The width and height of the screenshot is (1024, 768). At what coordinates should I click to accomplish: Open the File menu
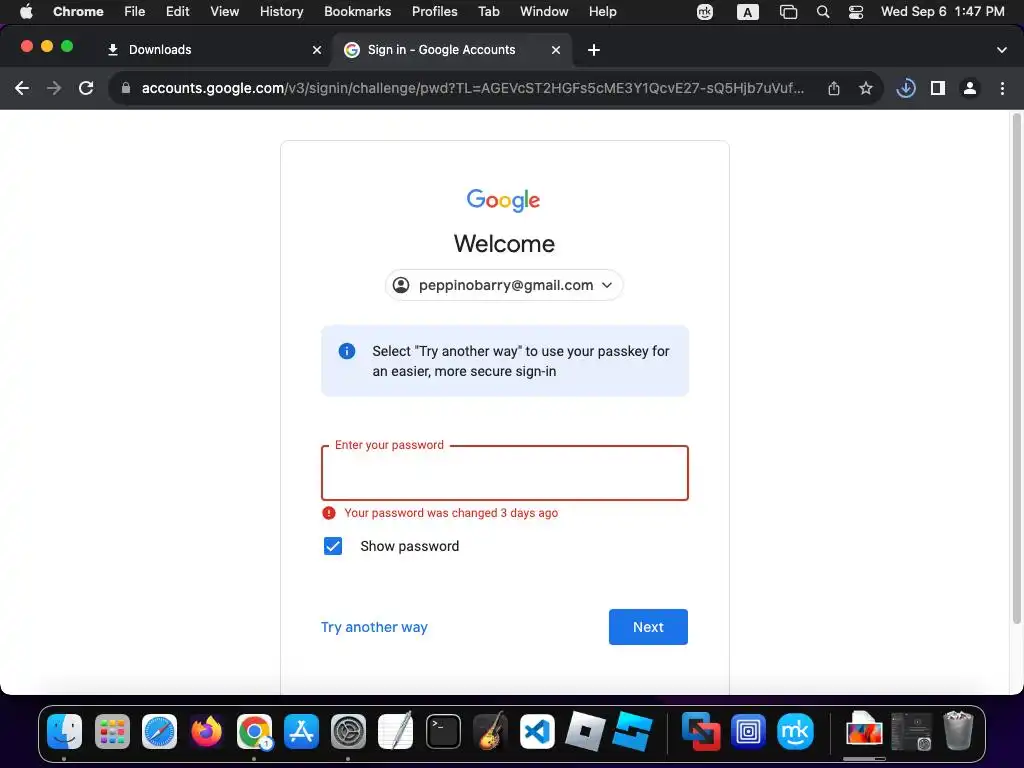coord(135,11)
